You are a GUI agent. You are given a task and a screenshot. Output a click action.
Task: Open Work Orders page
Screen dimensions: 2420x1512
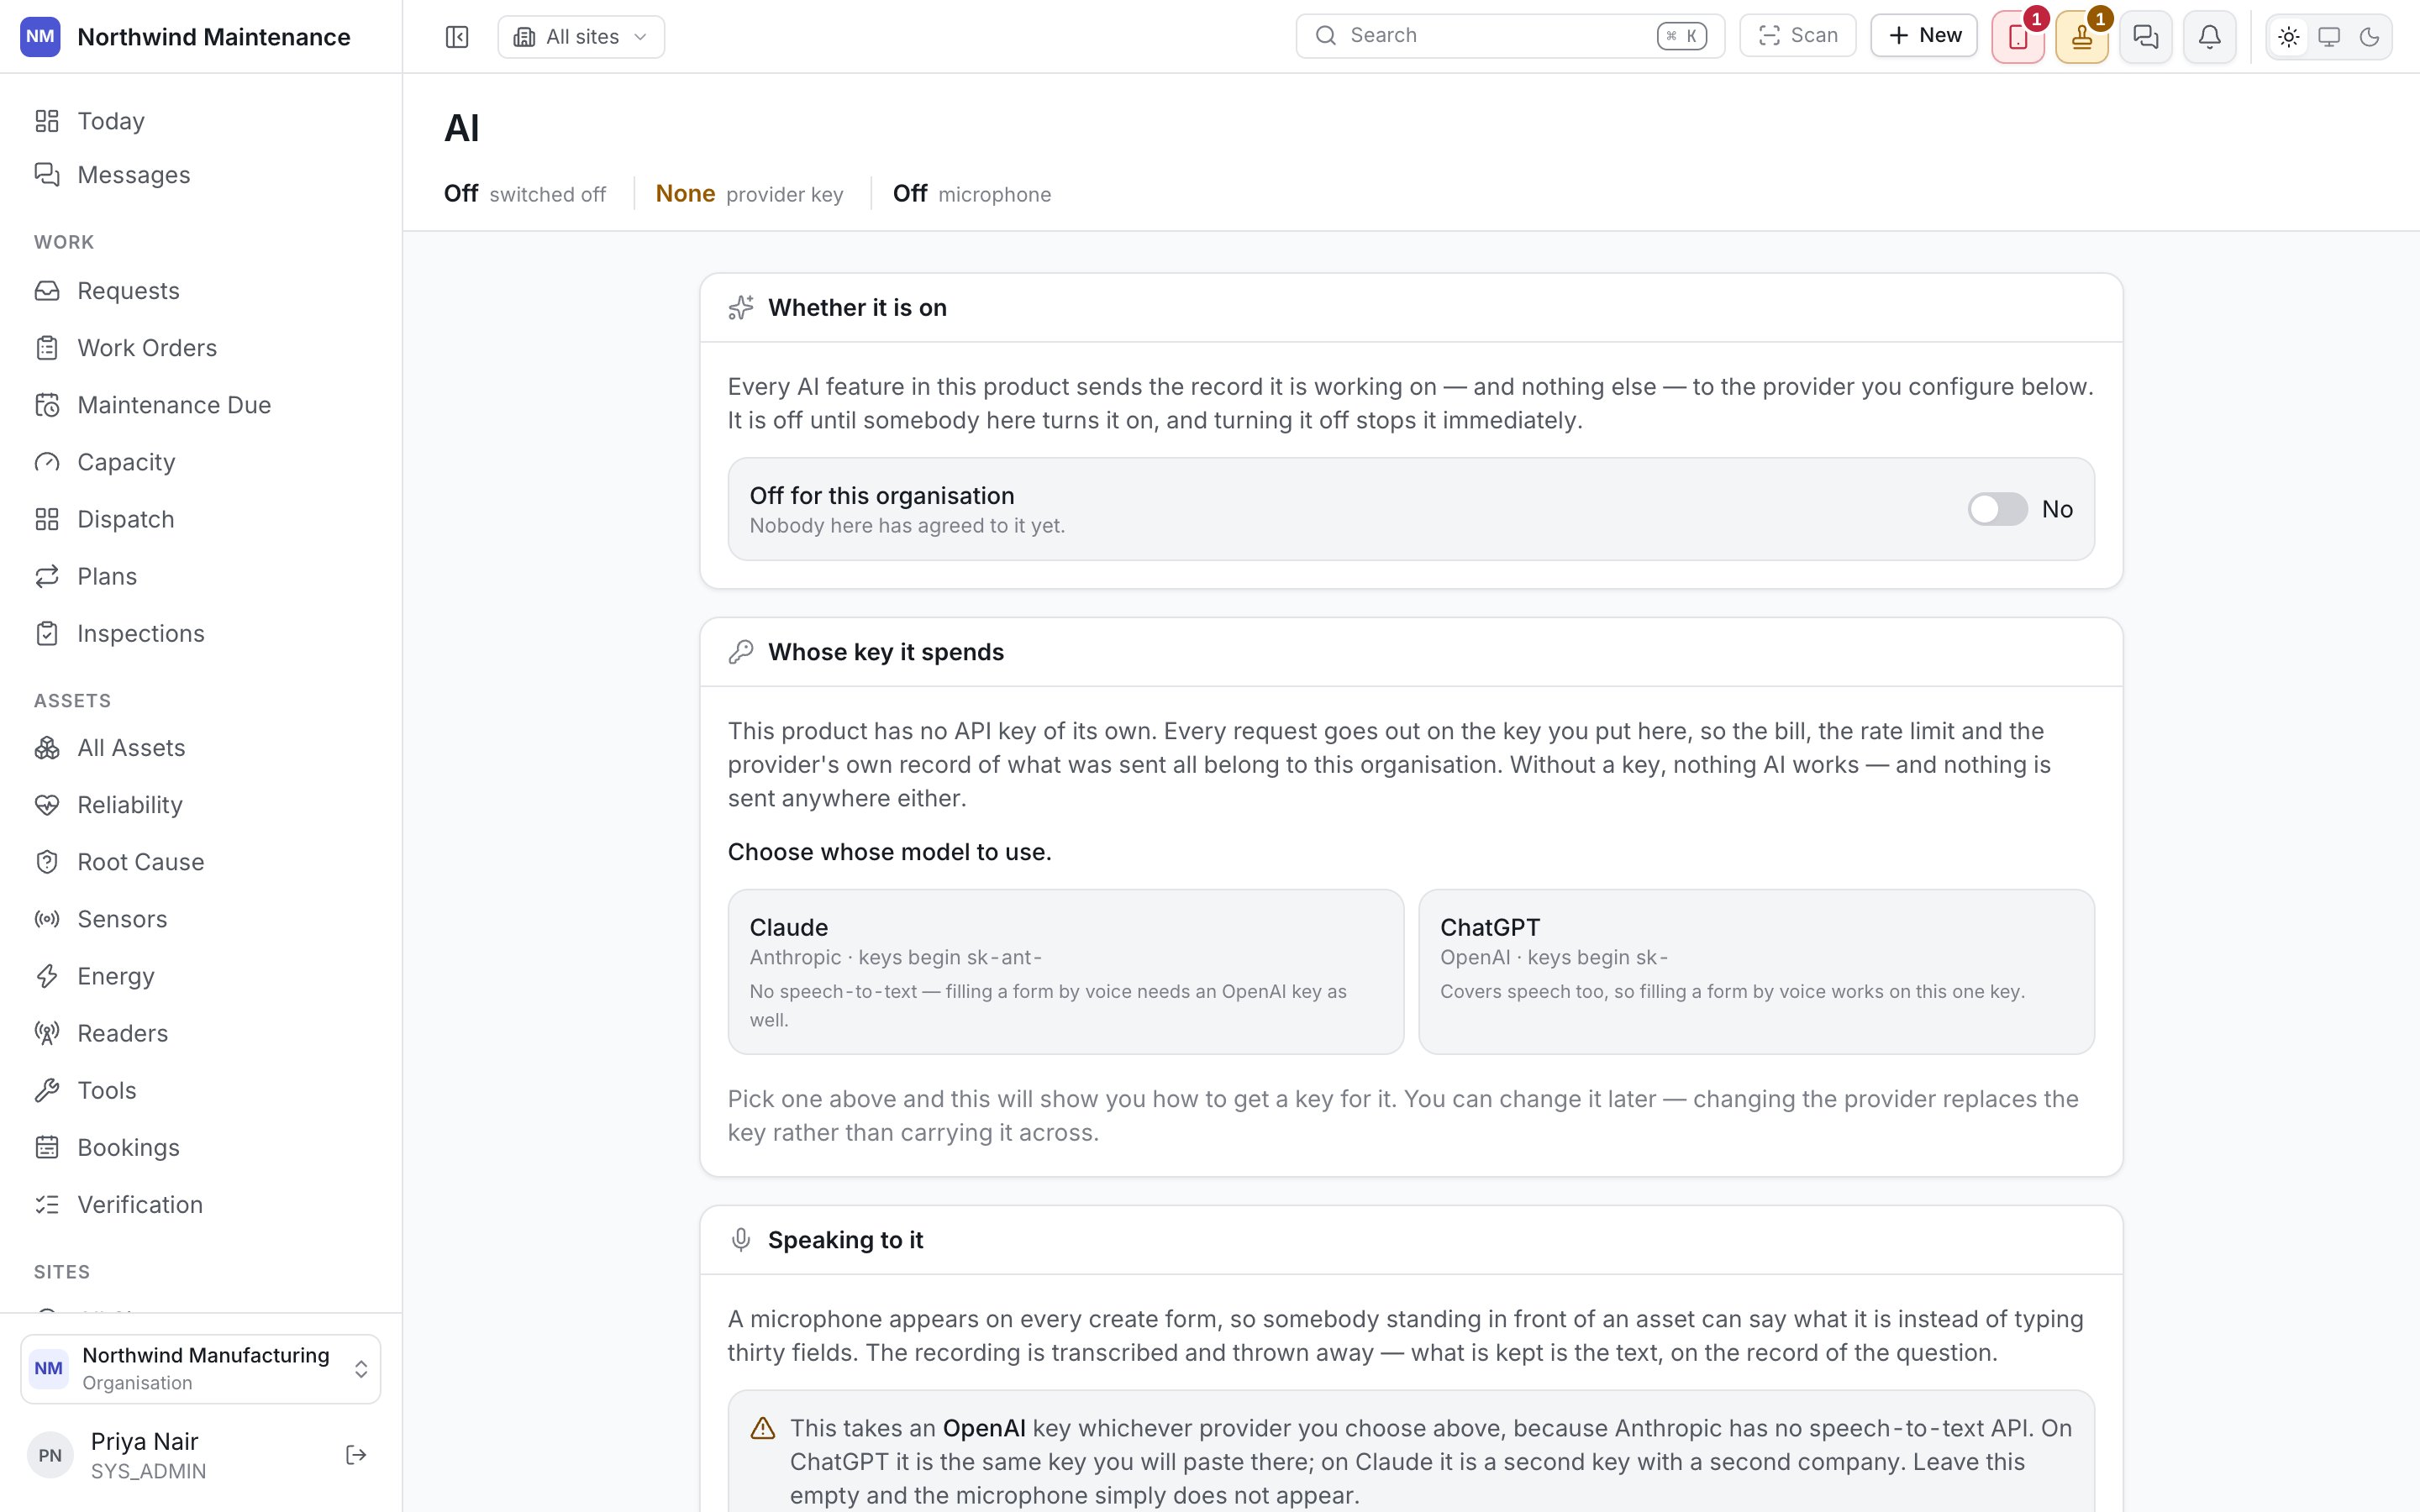click(201, 348)
